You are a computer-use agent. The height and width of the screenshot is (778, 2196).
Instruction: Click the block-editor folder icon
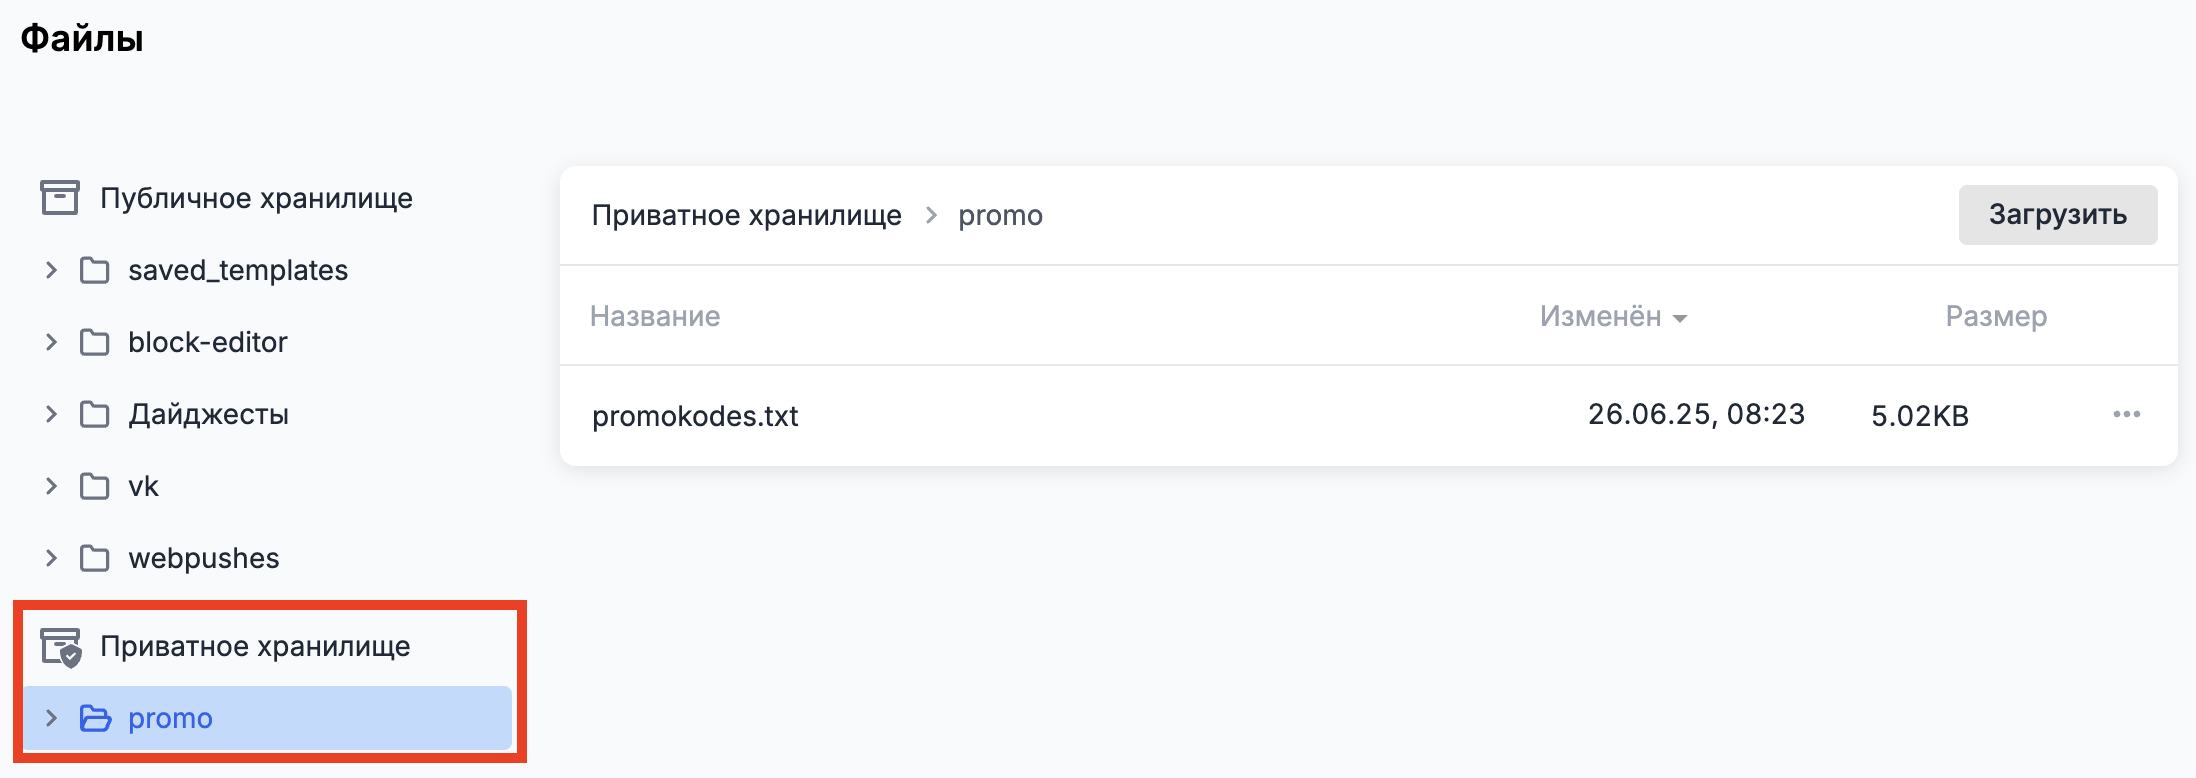coord(95,342)
